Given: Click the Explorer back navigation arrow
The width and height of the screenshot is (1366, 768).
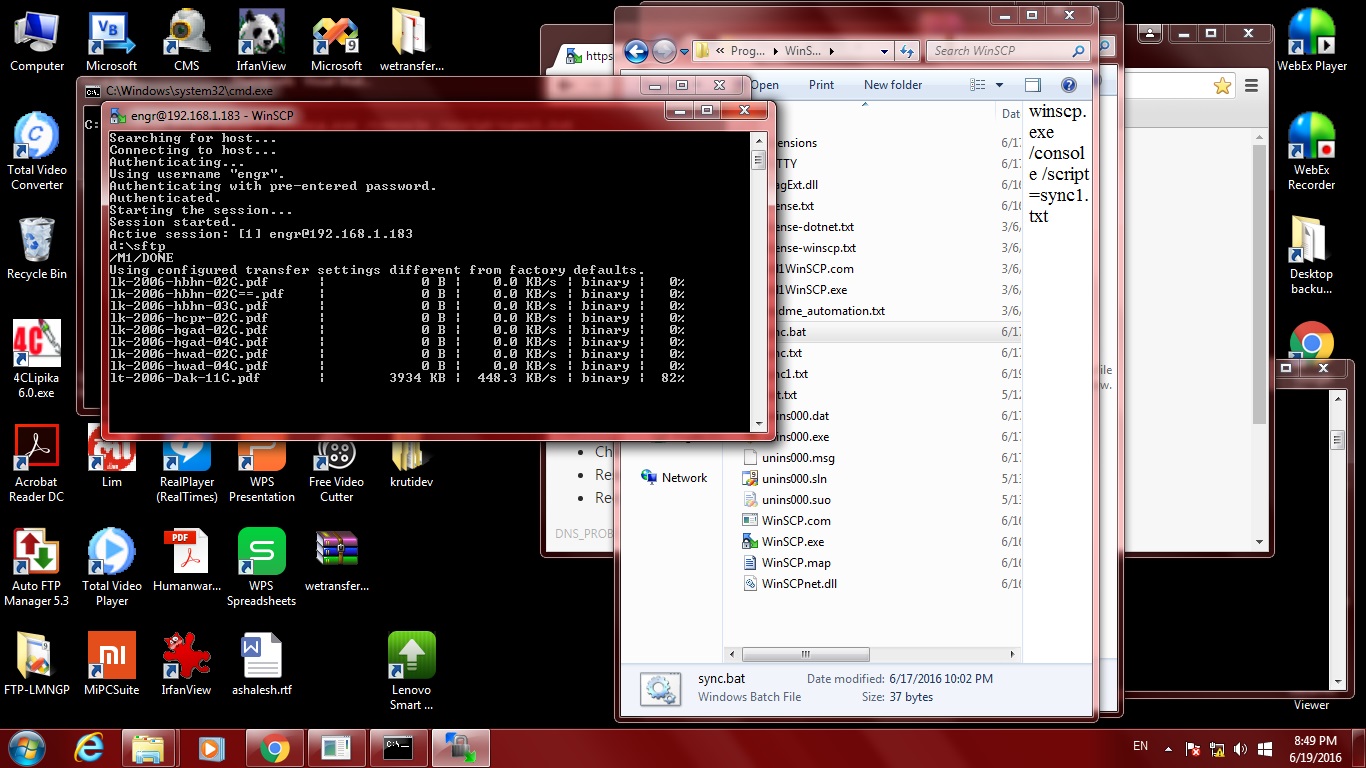Looking at the screenshot, I should click(636, 51).
